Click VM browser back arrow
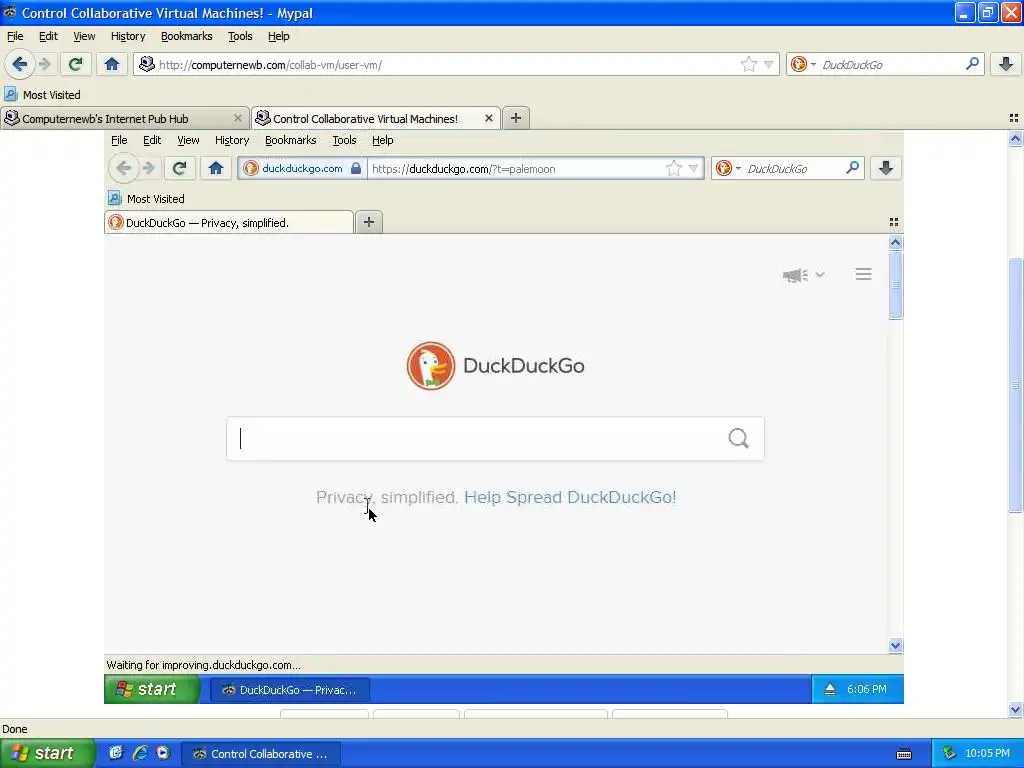Screen dimensions: 1024x768 [123, 168]
